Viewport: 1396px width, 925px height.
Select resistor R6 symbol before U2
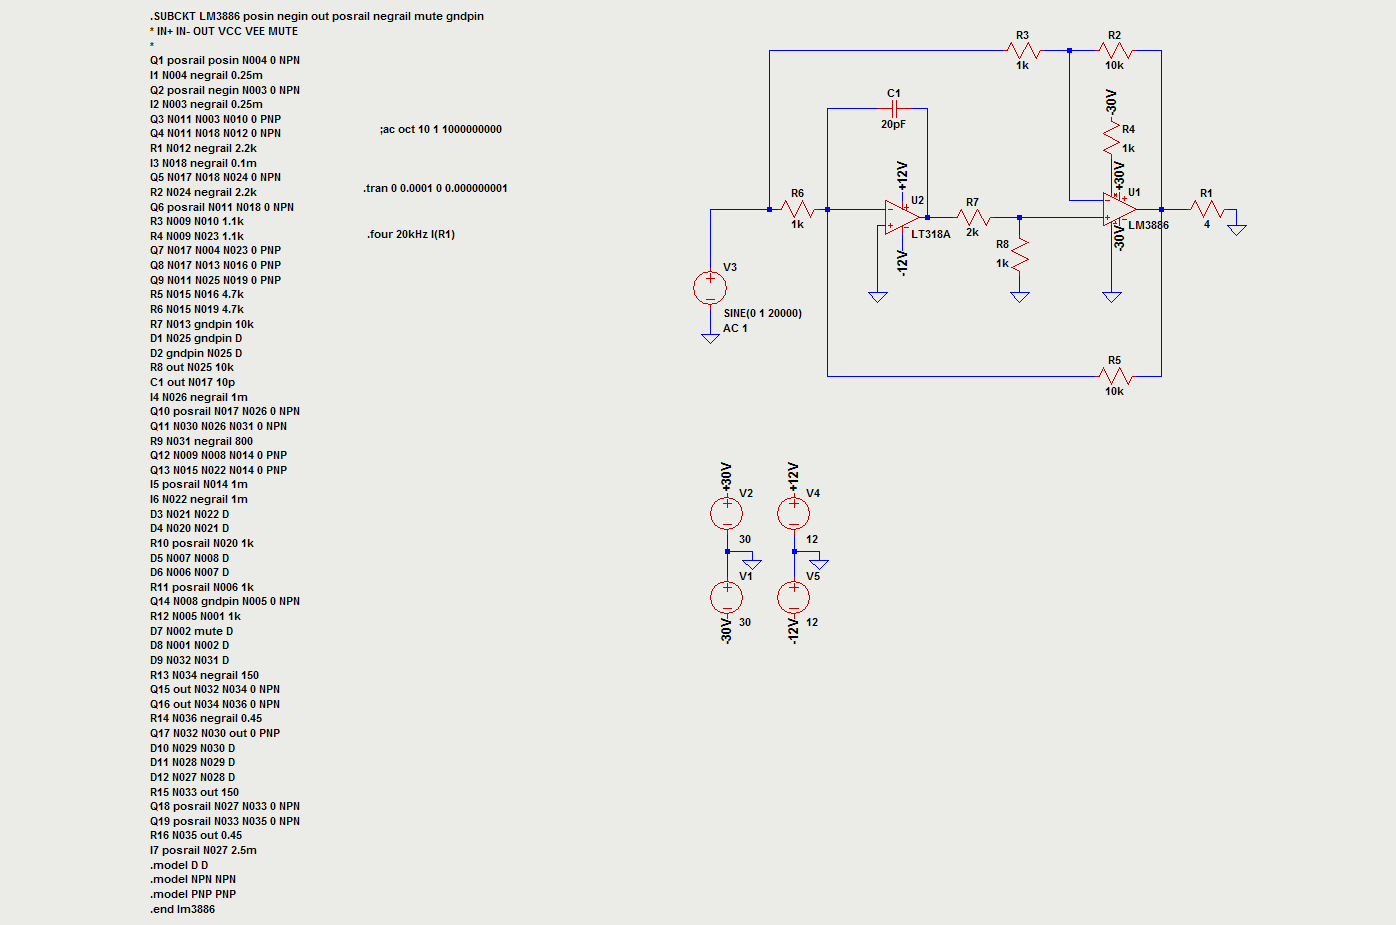tap(798, 209)
